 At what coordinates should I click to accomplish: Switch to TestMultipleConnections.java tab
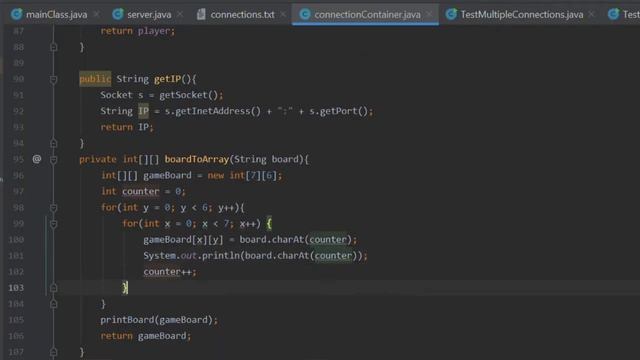pos(522,15)
